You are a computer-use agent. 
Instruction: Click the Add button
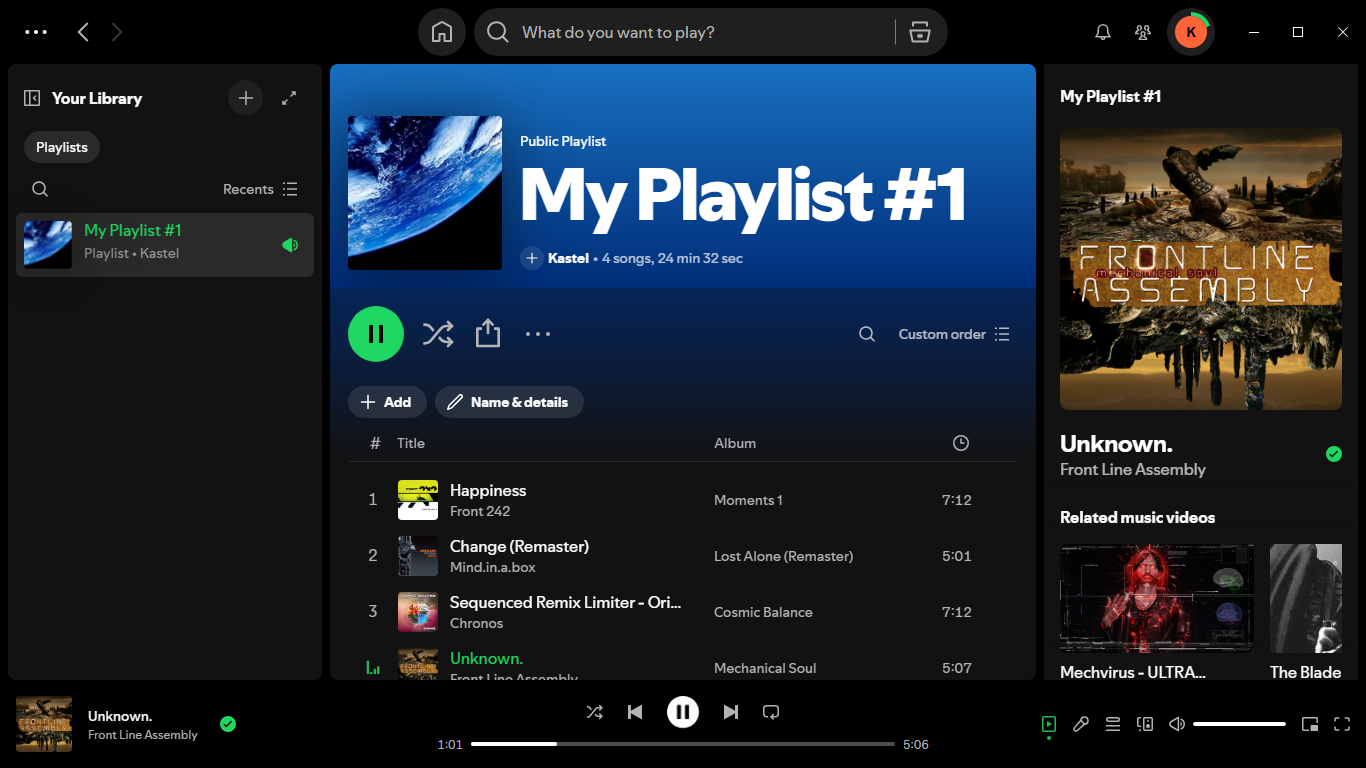pos(387,402)
